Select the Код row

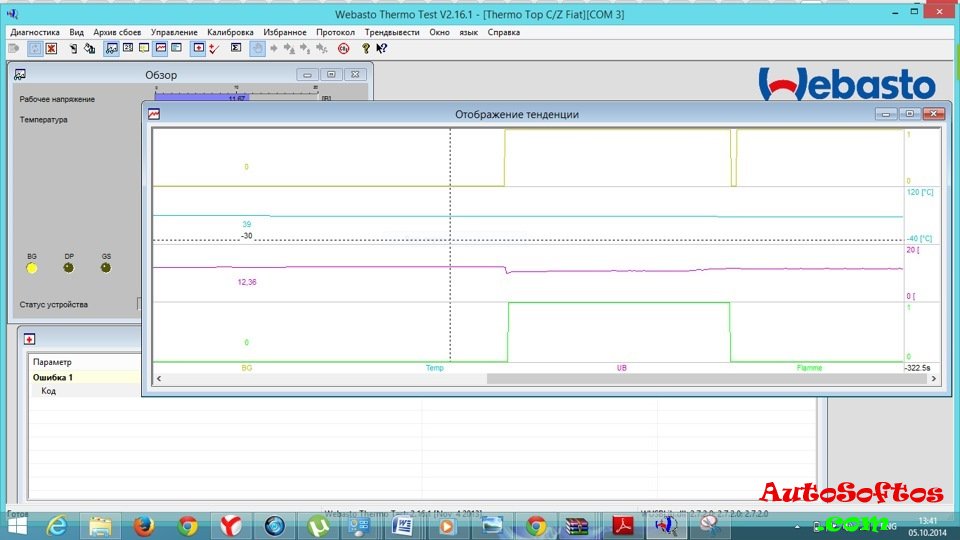coord(86,391)
